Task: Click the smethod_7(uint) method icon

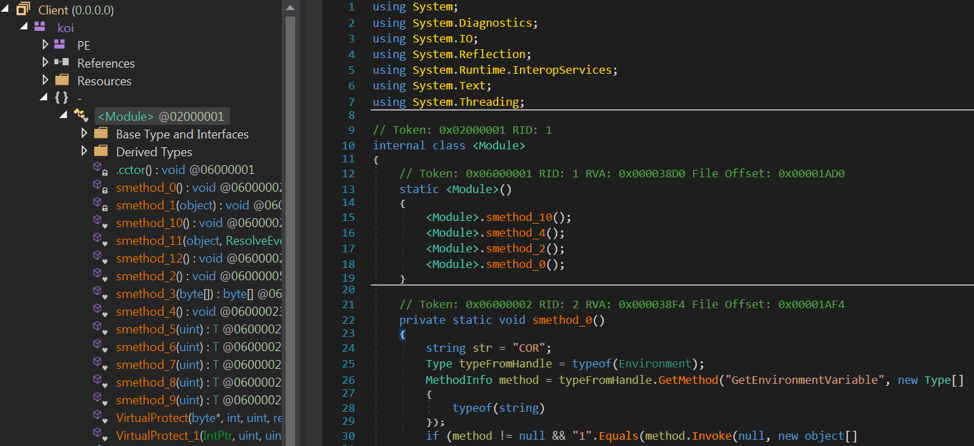Action: pos(100,364)
